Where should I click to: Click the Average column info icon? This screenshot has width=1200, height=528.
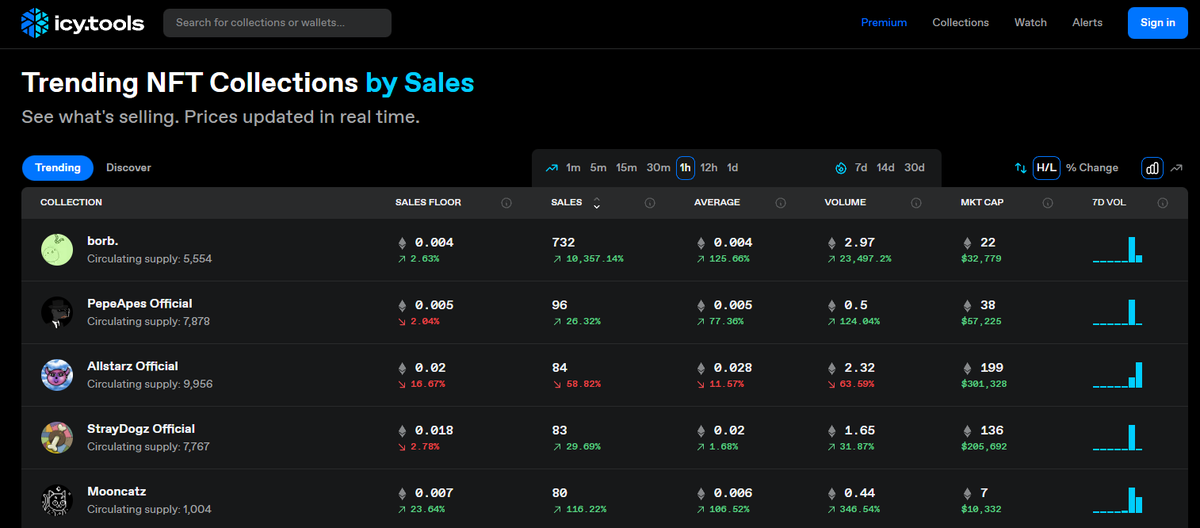coord(781,203)
